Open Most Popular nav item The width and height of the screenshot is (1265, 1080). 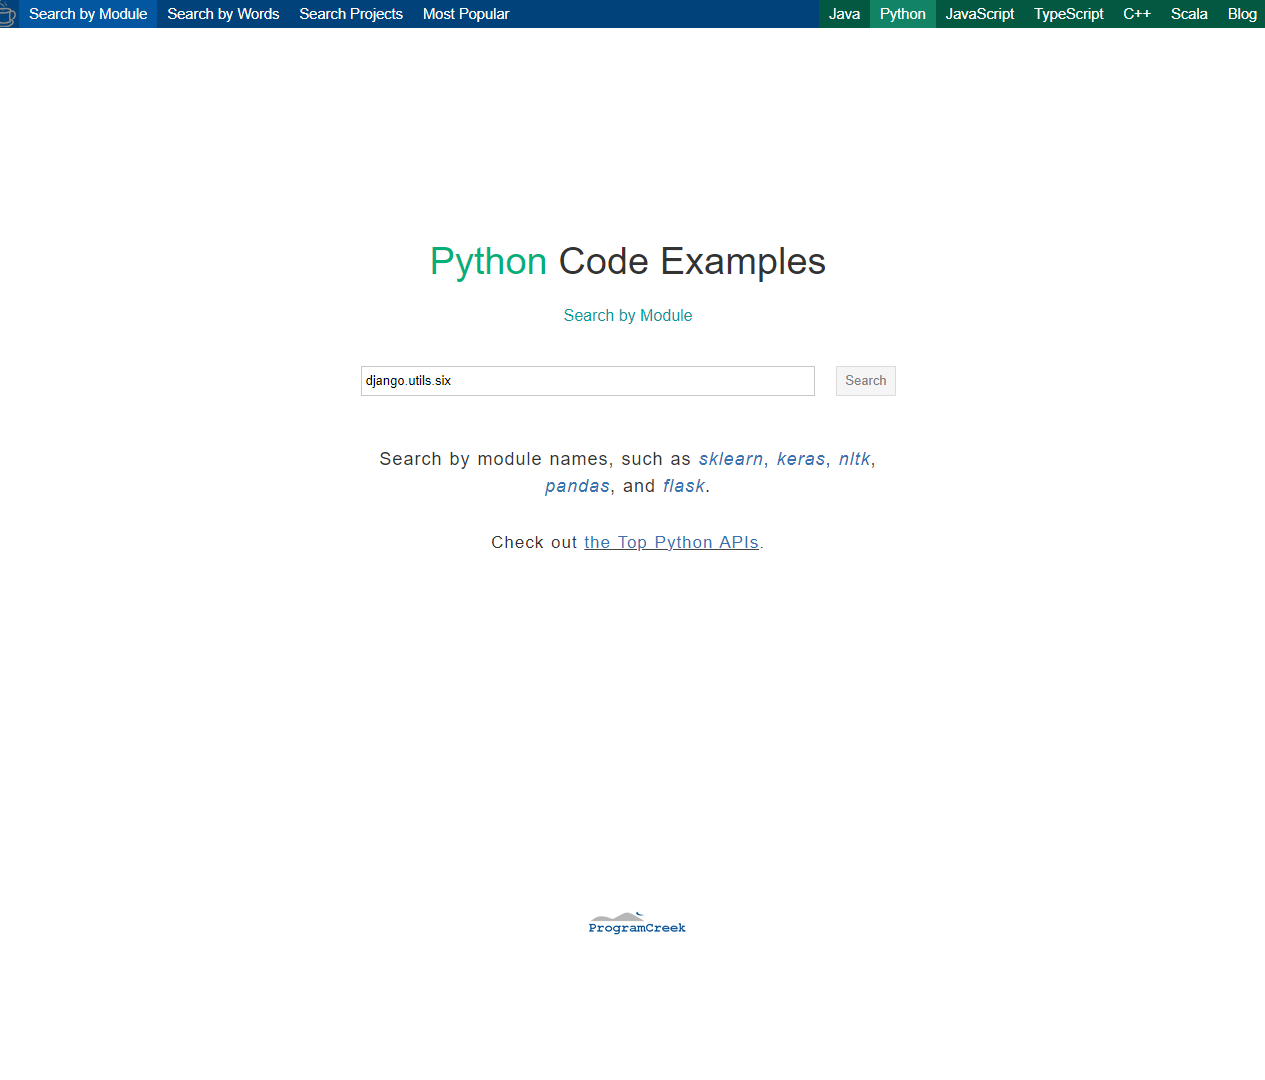pos(466,14)
